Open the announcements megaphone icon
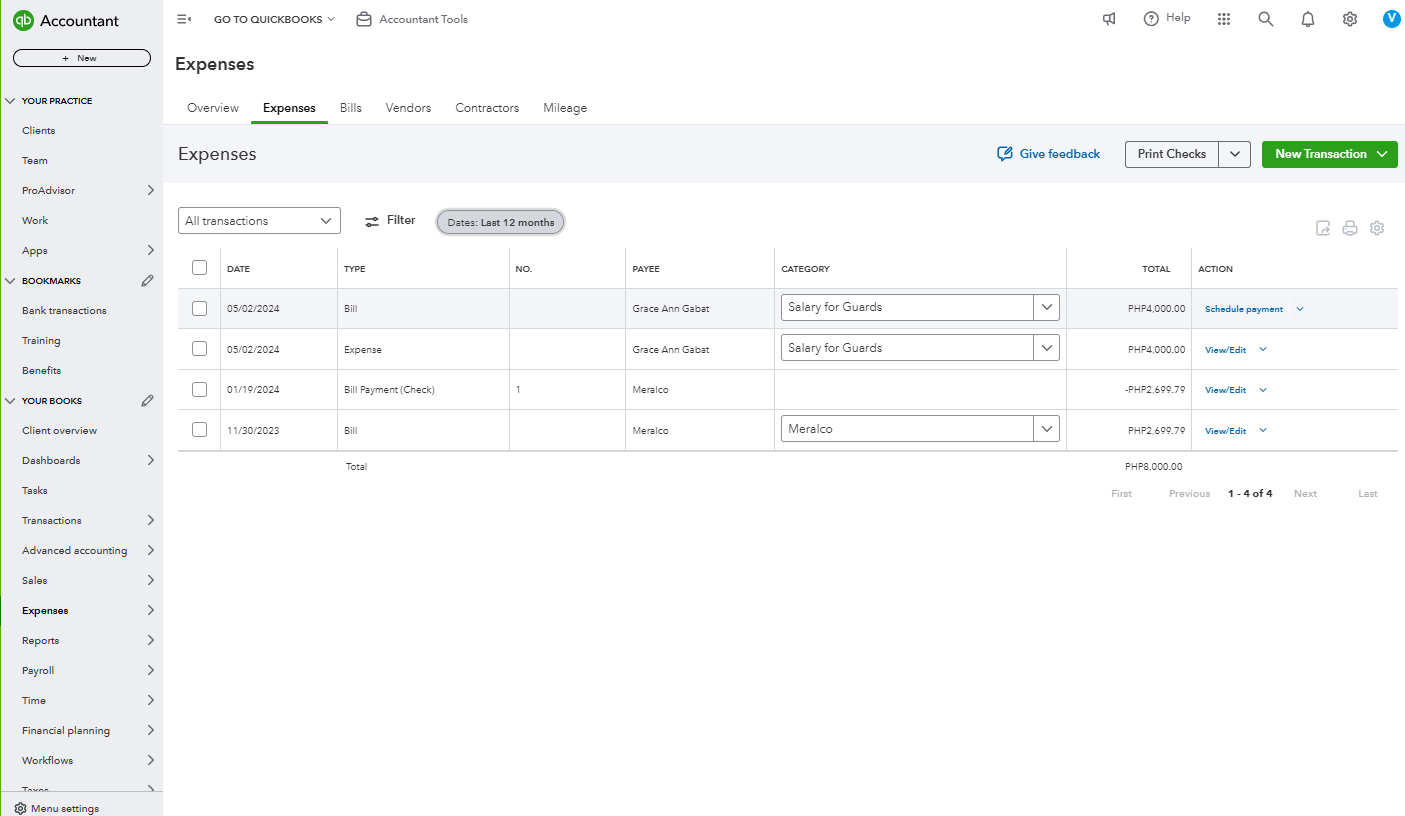Screen dimensions: 1405x816 1109,19
